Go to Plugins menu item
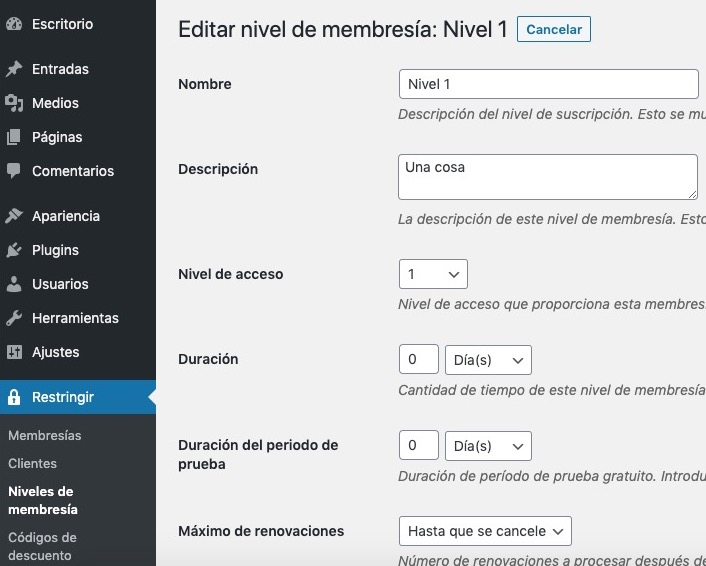 [x=78, y=250]
